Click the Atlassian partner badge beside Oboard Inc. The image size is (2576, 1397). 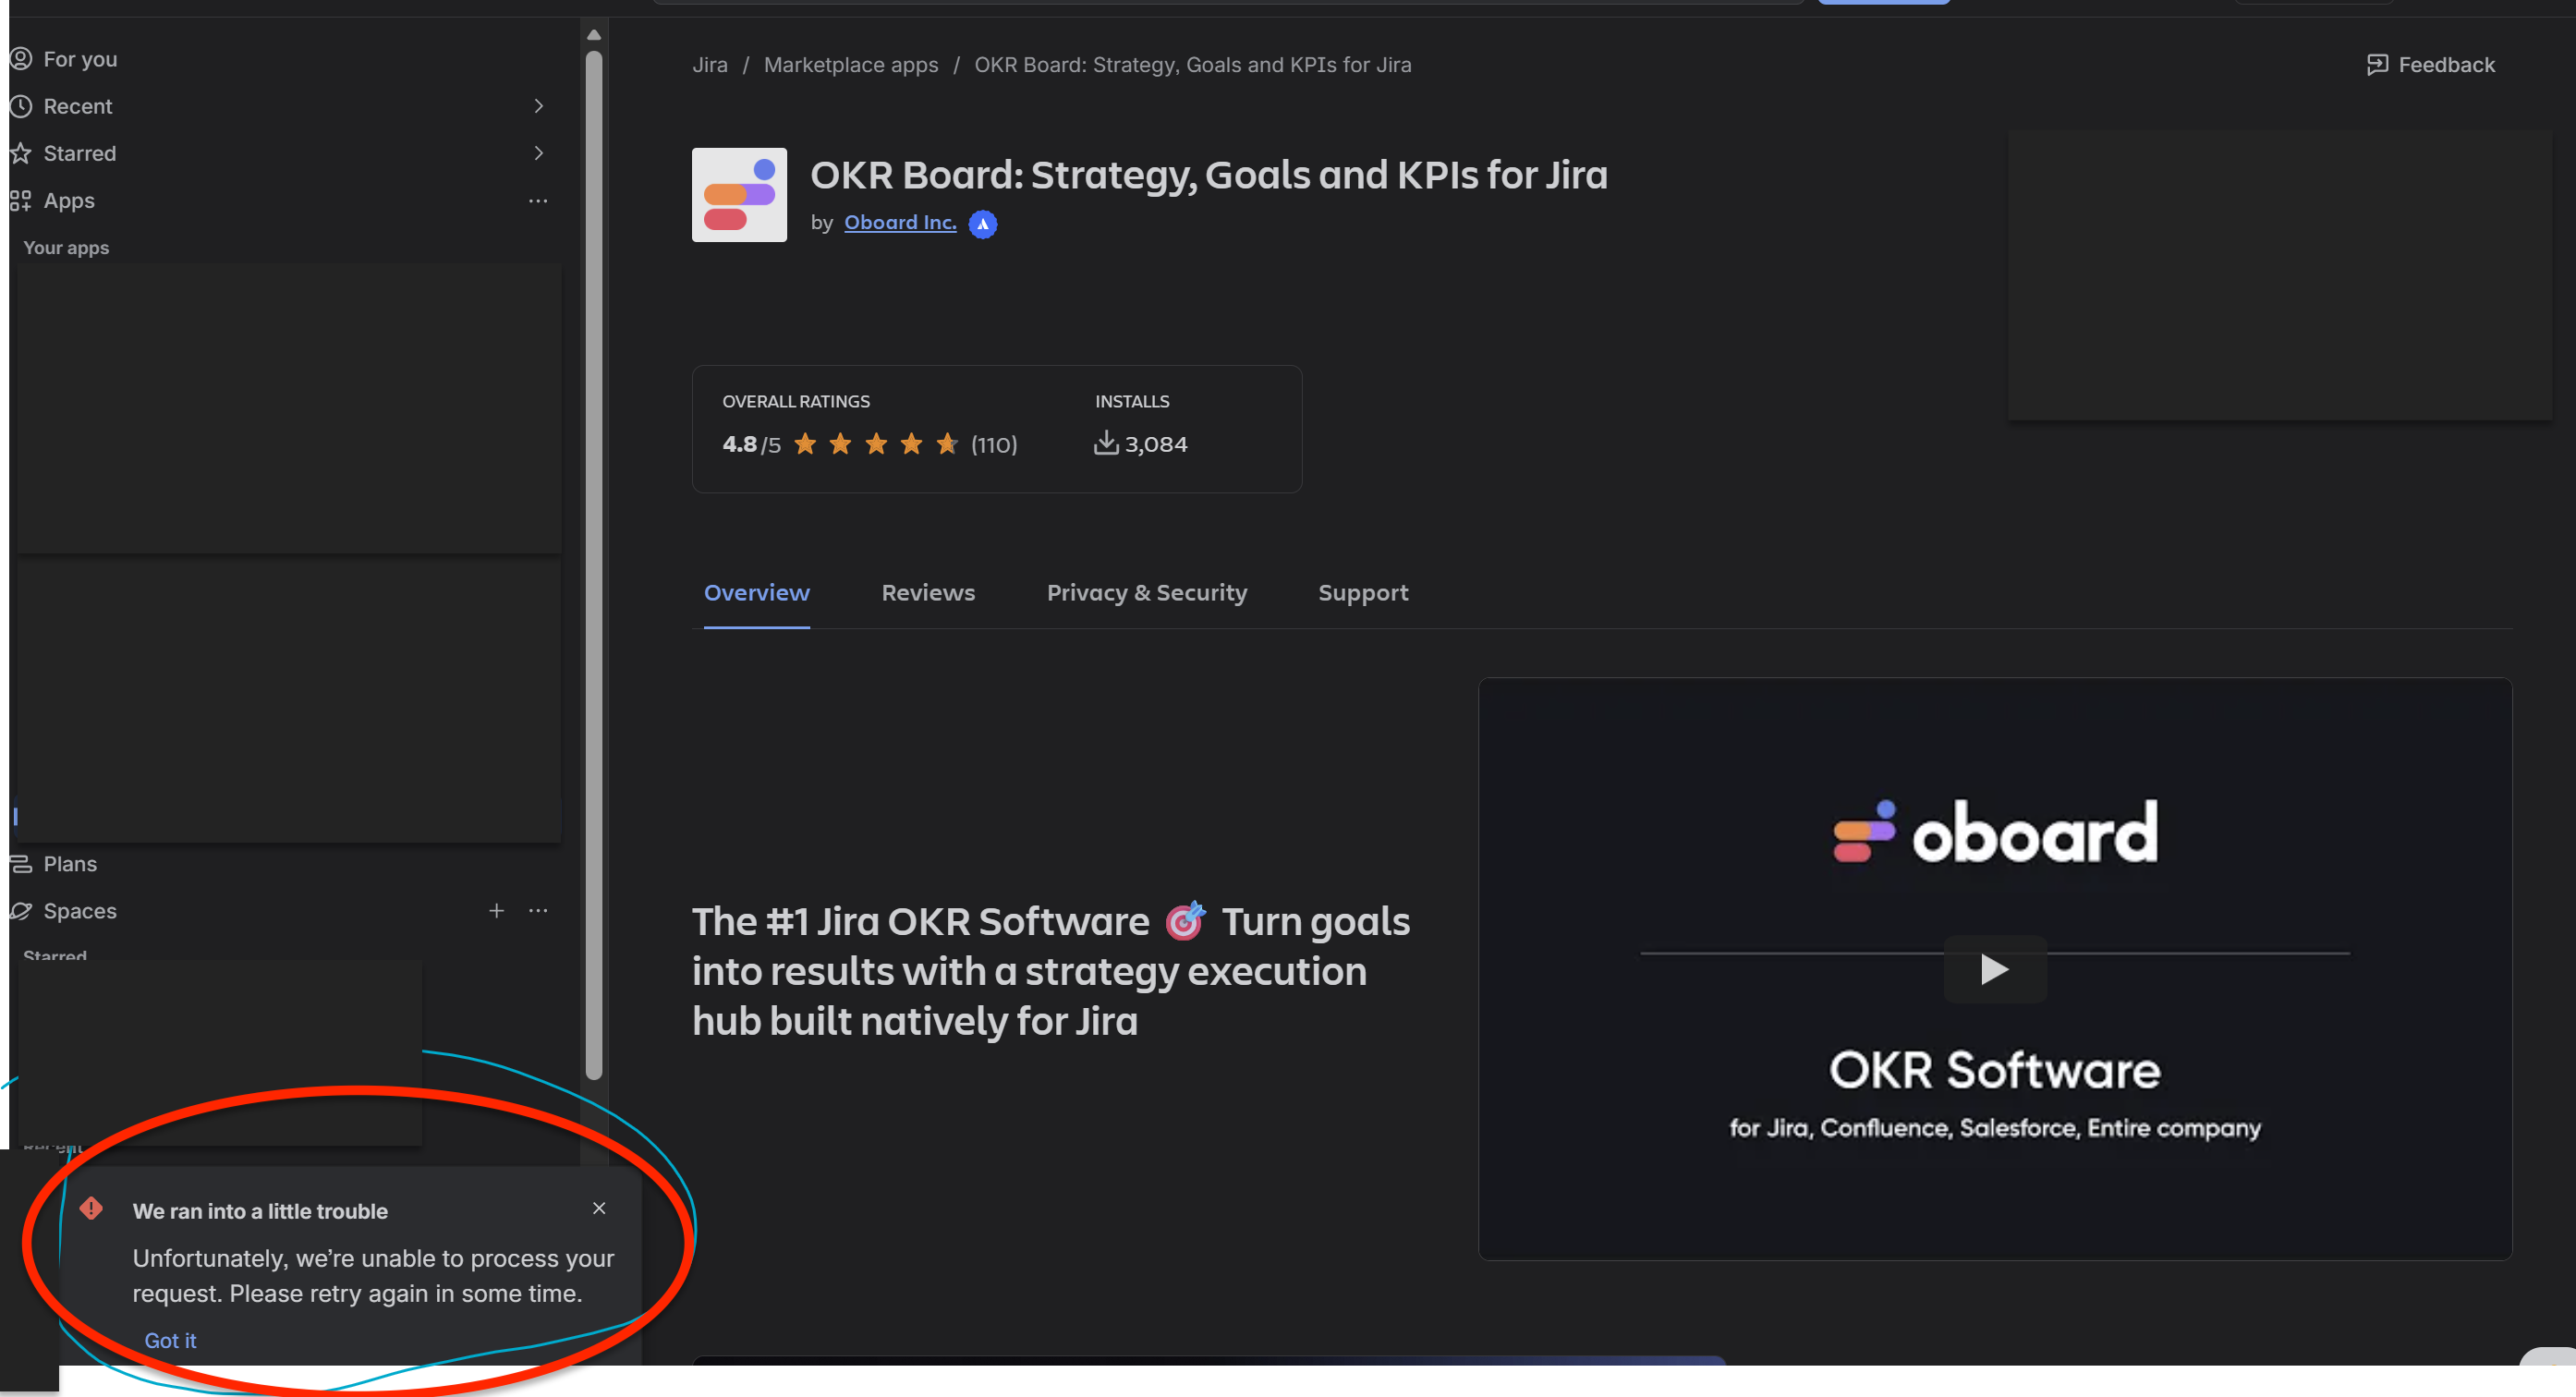983,224
